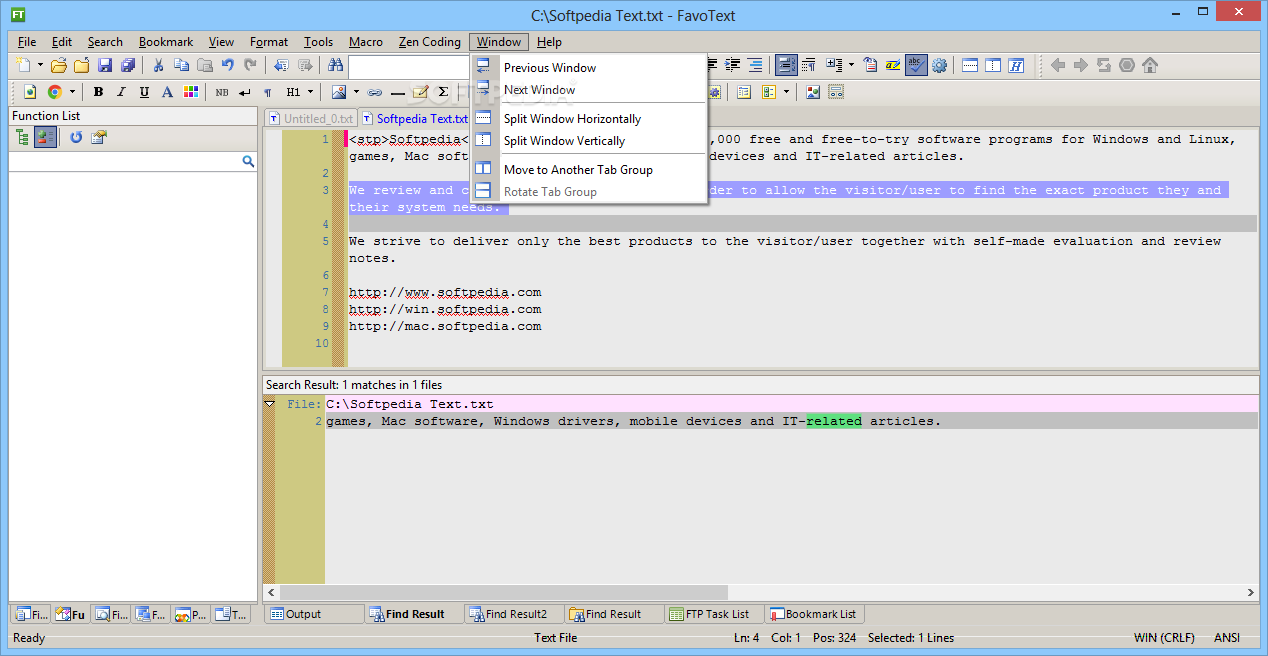The image size is (1268, 656).
Task: Click the Open file folder icon
Action: coord(59,65)
